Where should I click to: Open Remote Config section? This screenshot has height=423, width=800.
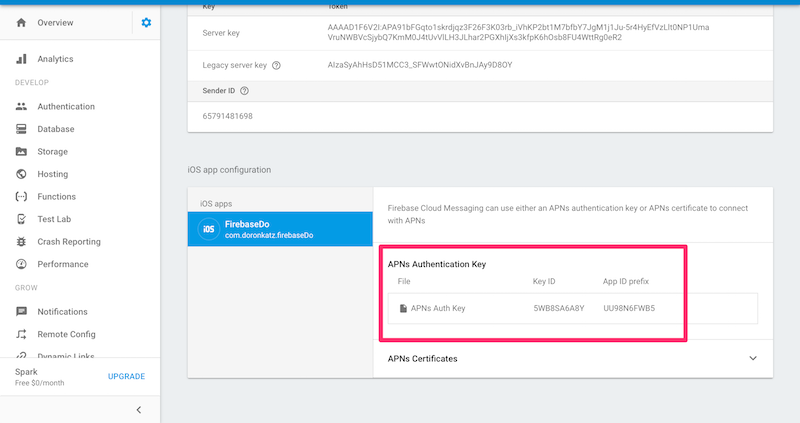click(x=66, y=334)
